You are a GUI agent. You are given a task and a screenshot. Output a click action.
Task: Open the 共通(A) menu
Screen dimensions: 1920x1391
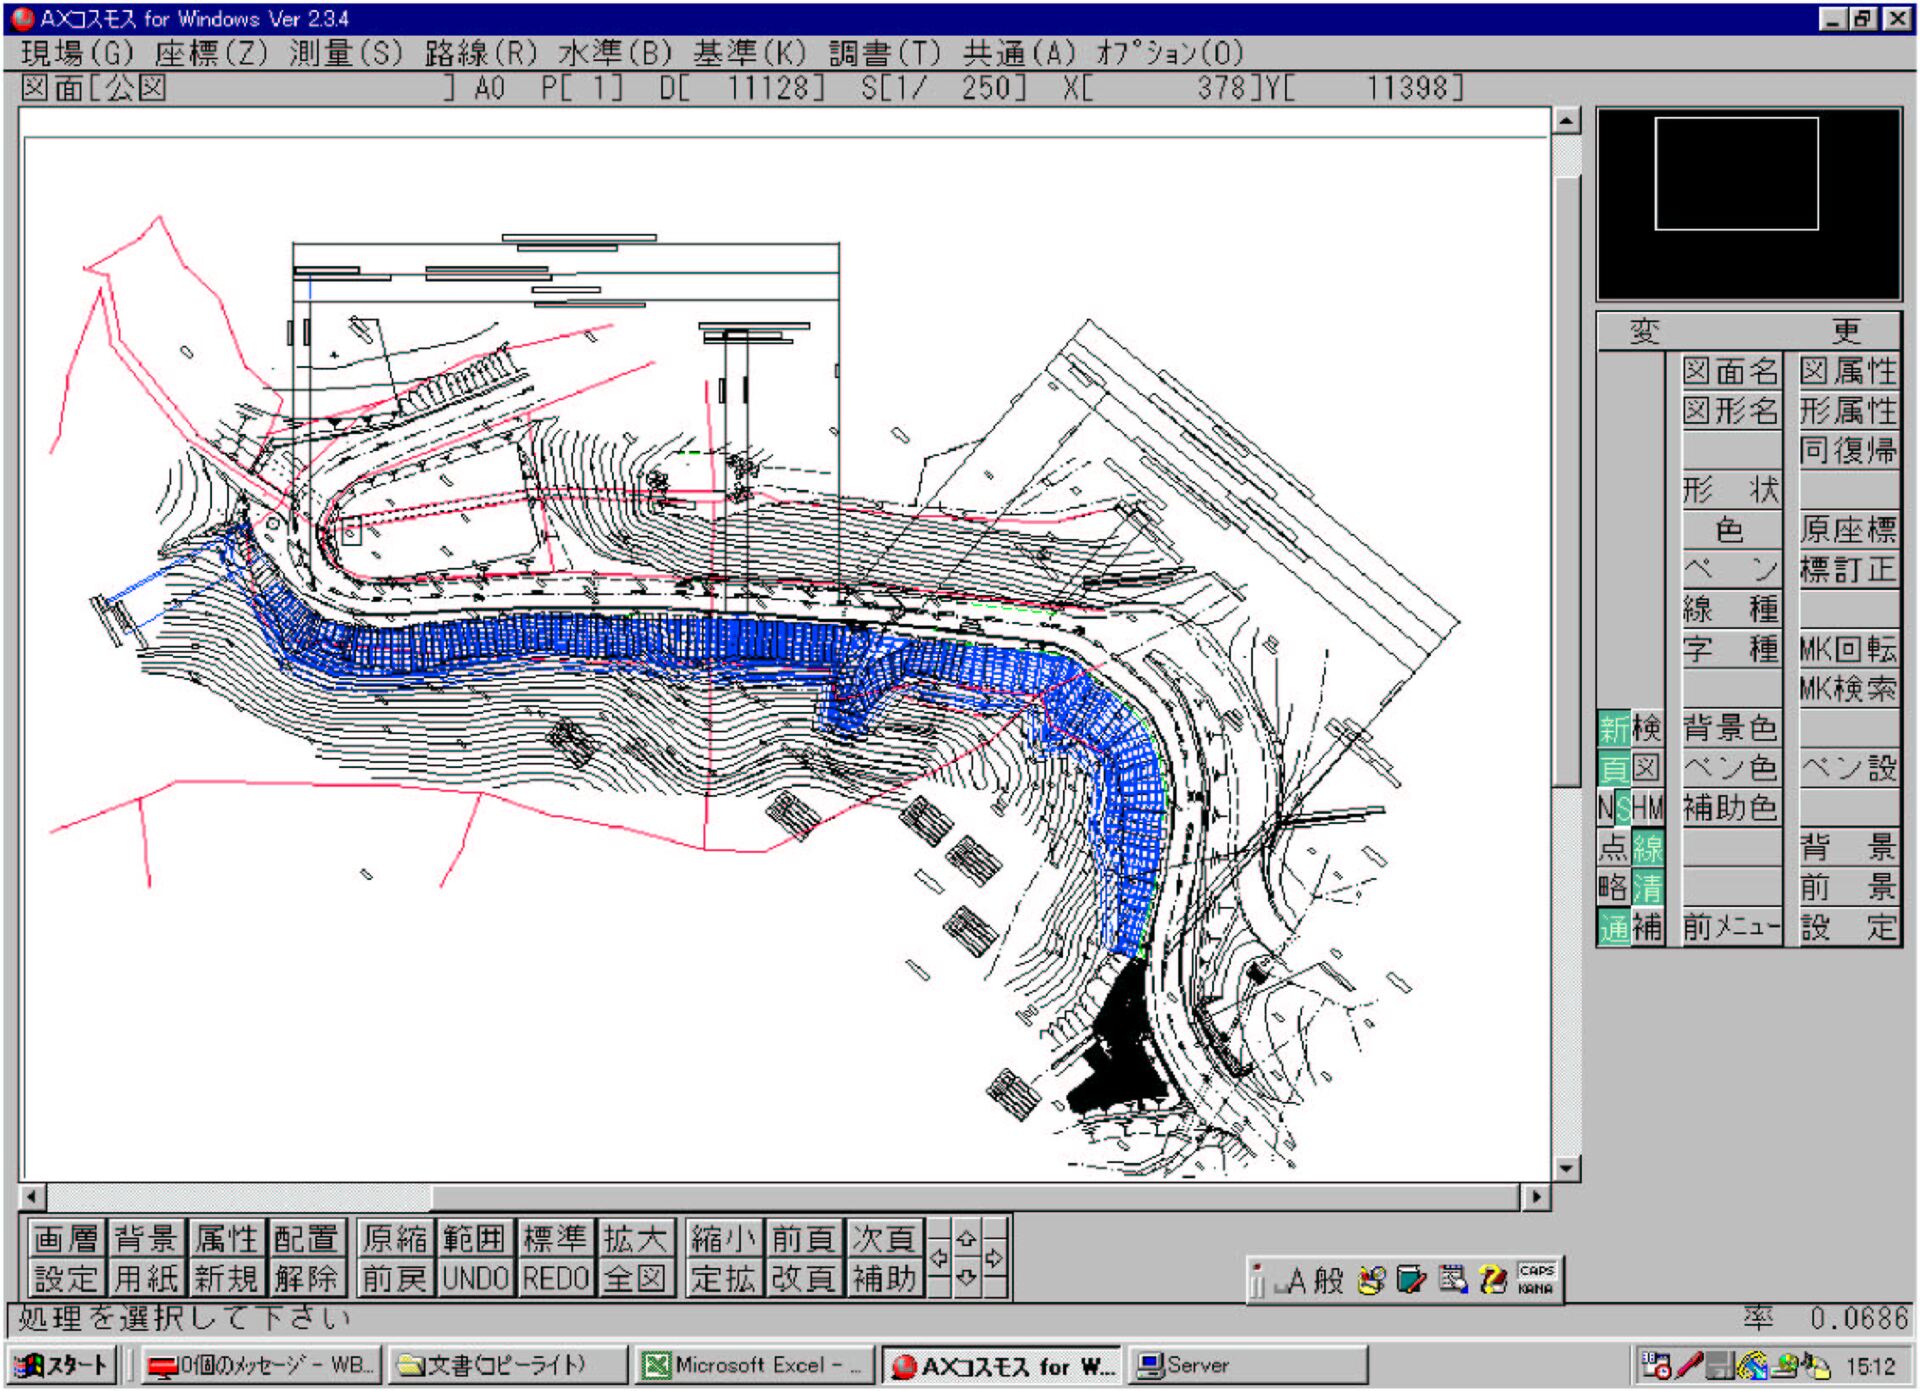point(1019,53)
